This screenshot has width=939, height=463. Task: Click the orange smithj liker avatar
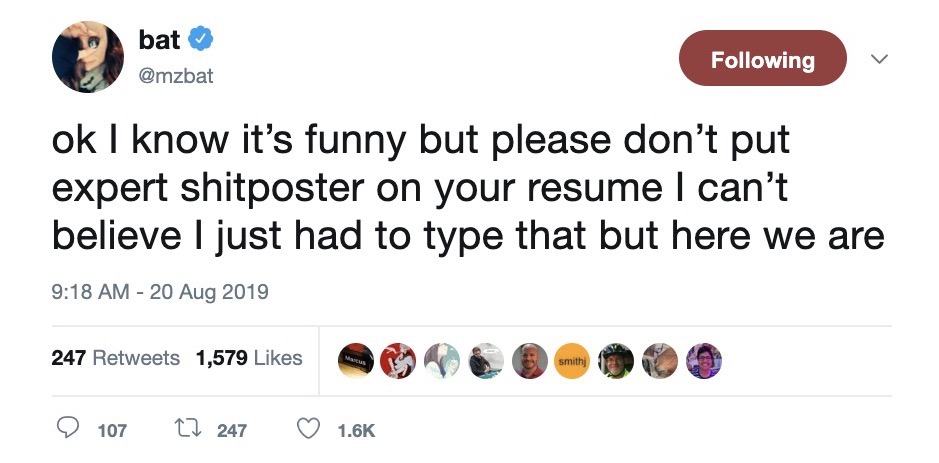(573, 361)
